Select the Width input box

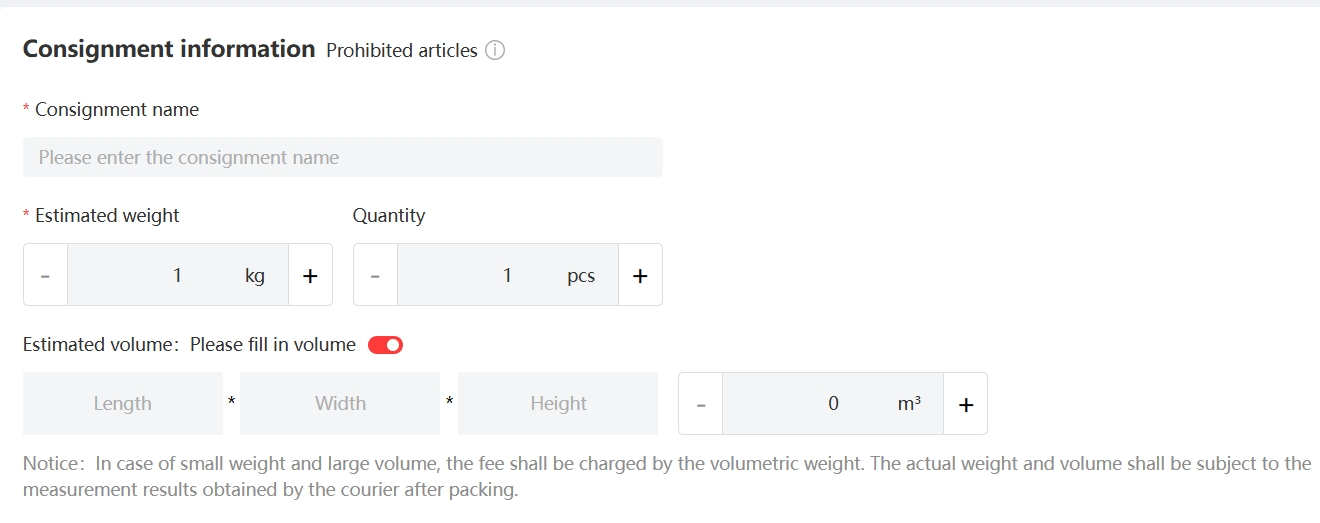coord(340,404)
